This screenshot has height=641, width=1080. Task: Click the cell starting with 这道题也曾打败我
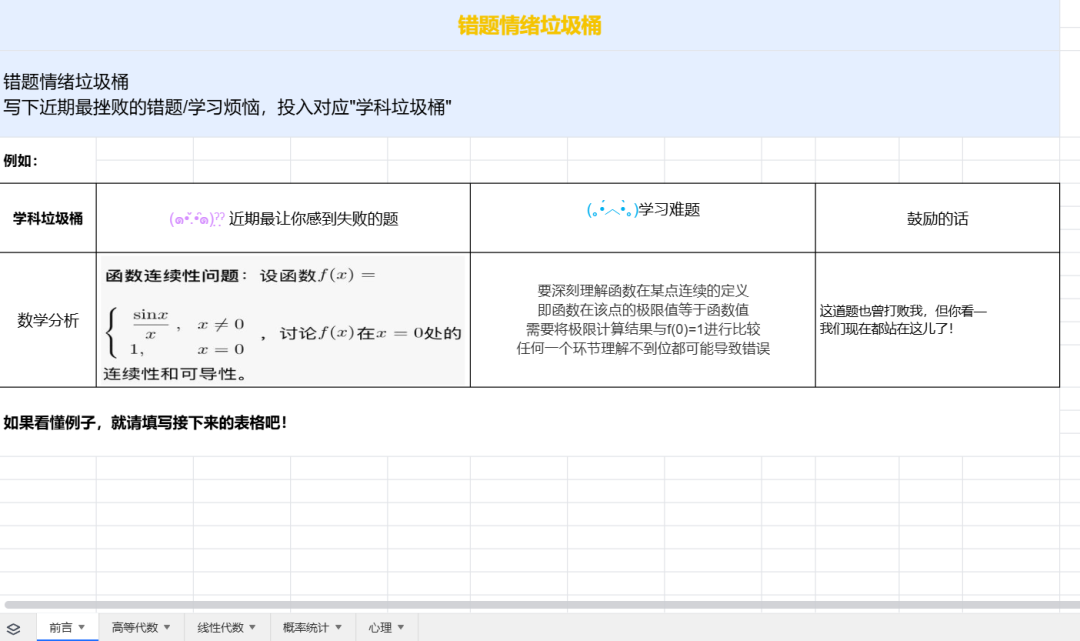click(x=937, y=320)
